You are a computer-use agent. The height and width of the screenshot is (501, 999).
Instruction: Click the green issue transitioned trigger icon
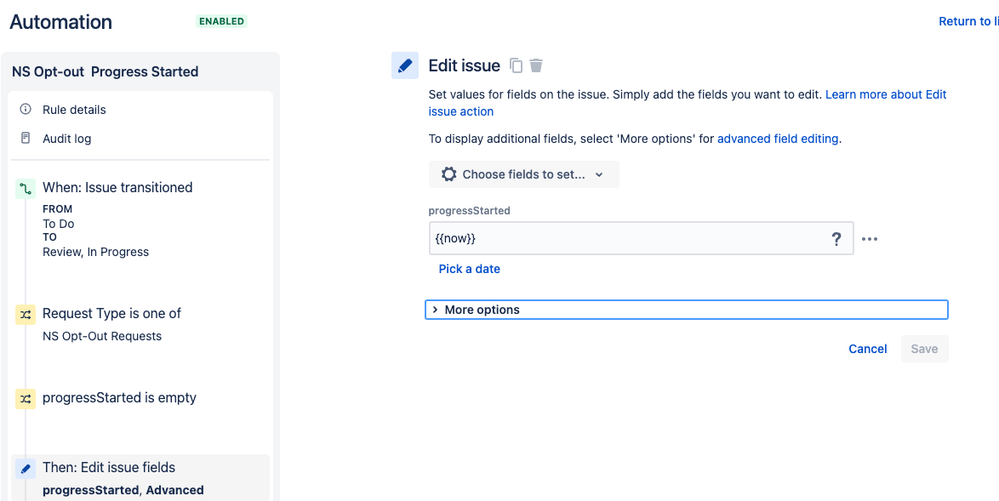[26, 188]
